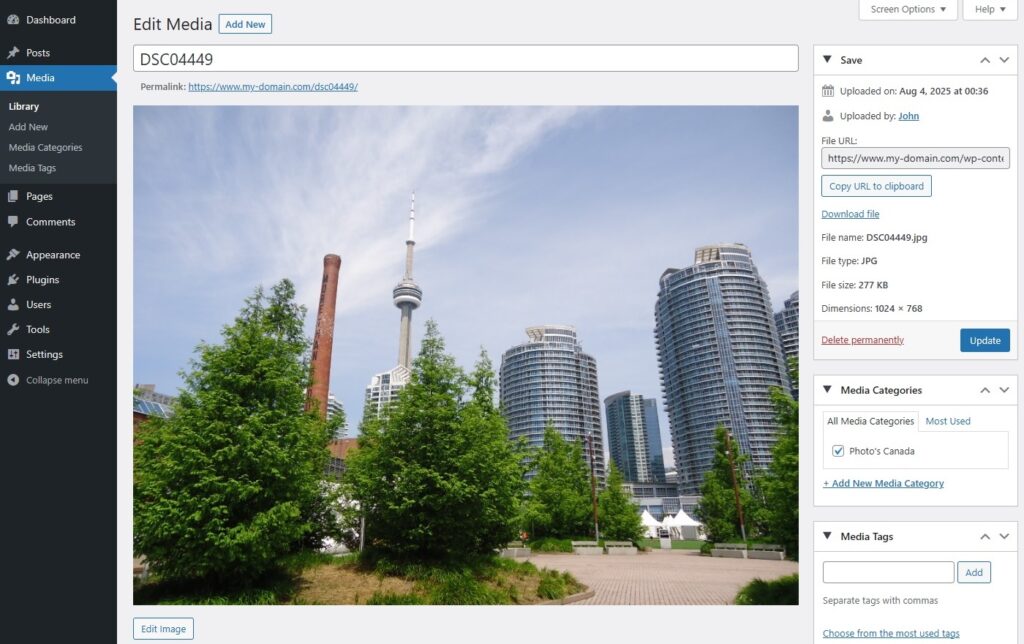Click the Collapse menu arrow icon
Screen dimensions: 1024x644
pos(16,380)
